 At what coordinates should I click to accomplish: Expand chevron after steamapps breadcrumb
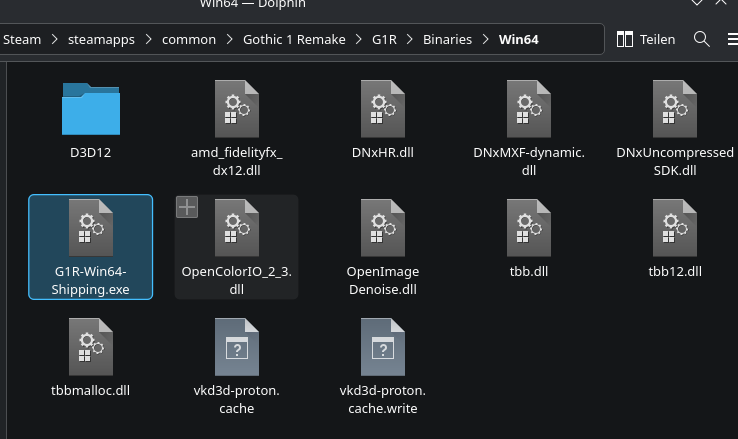point(148,39)
